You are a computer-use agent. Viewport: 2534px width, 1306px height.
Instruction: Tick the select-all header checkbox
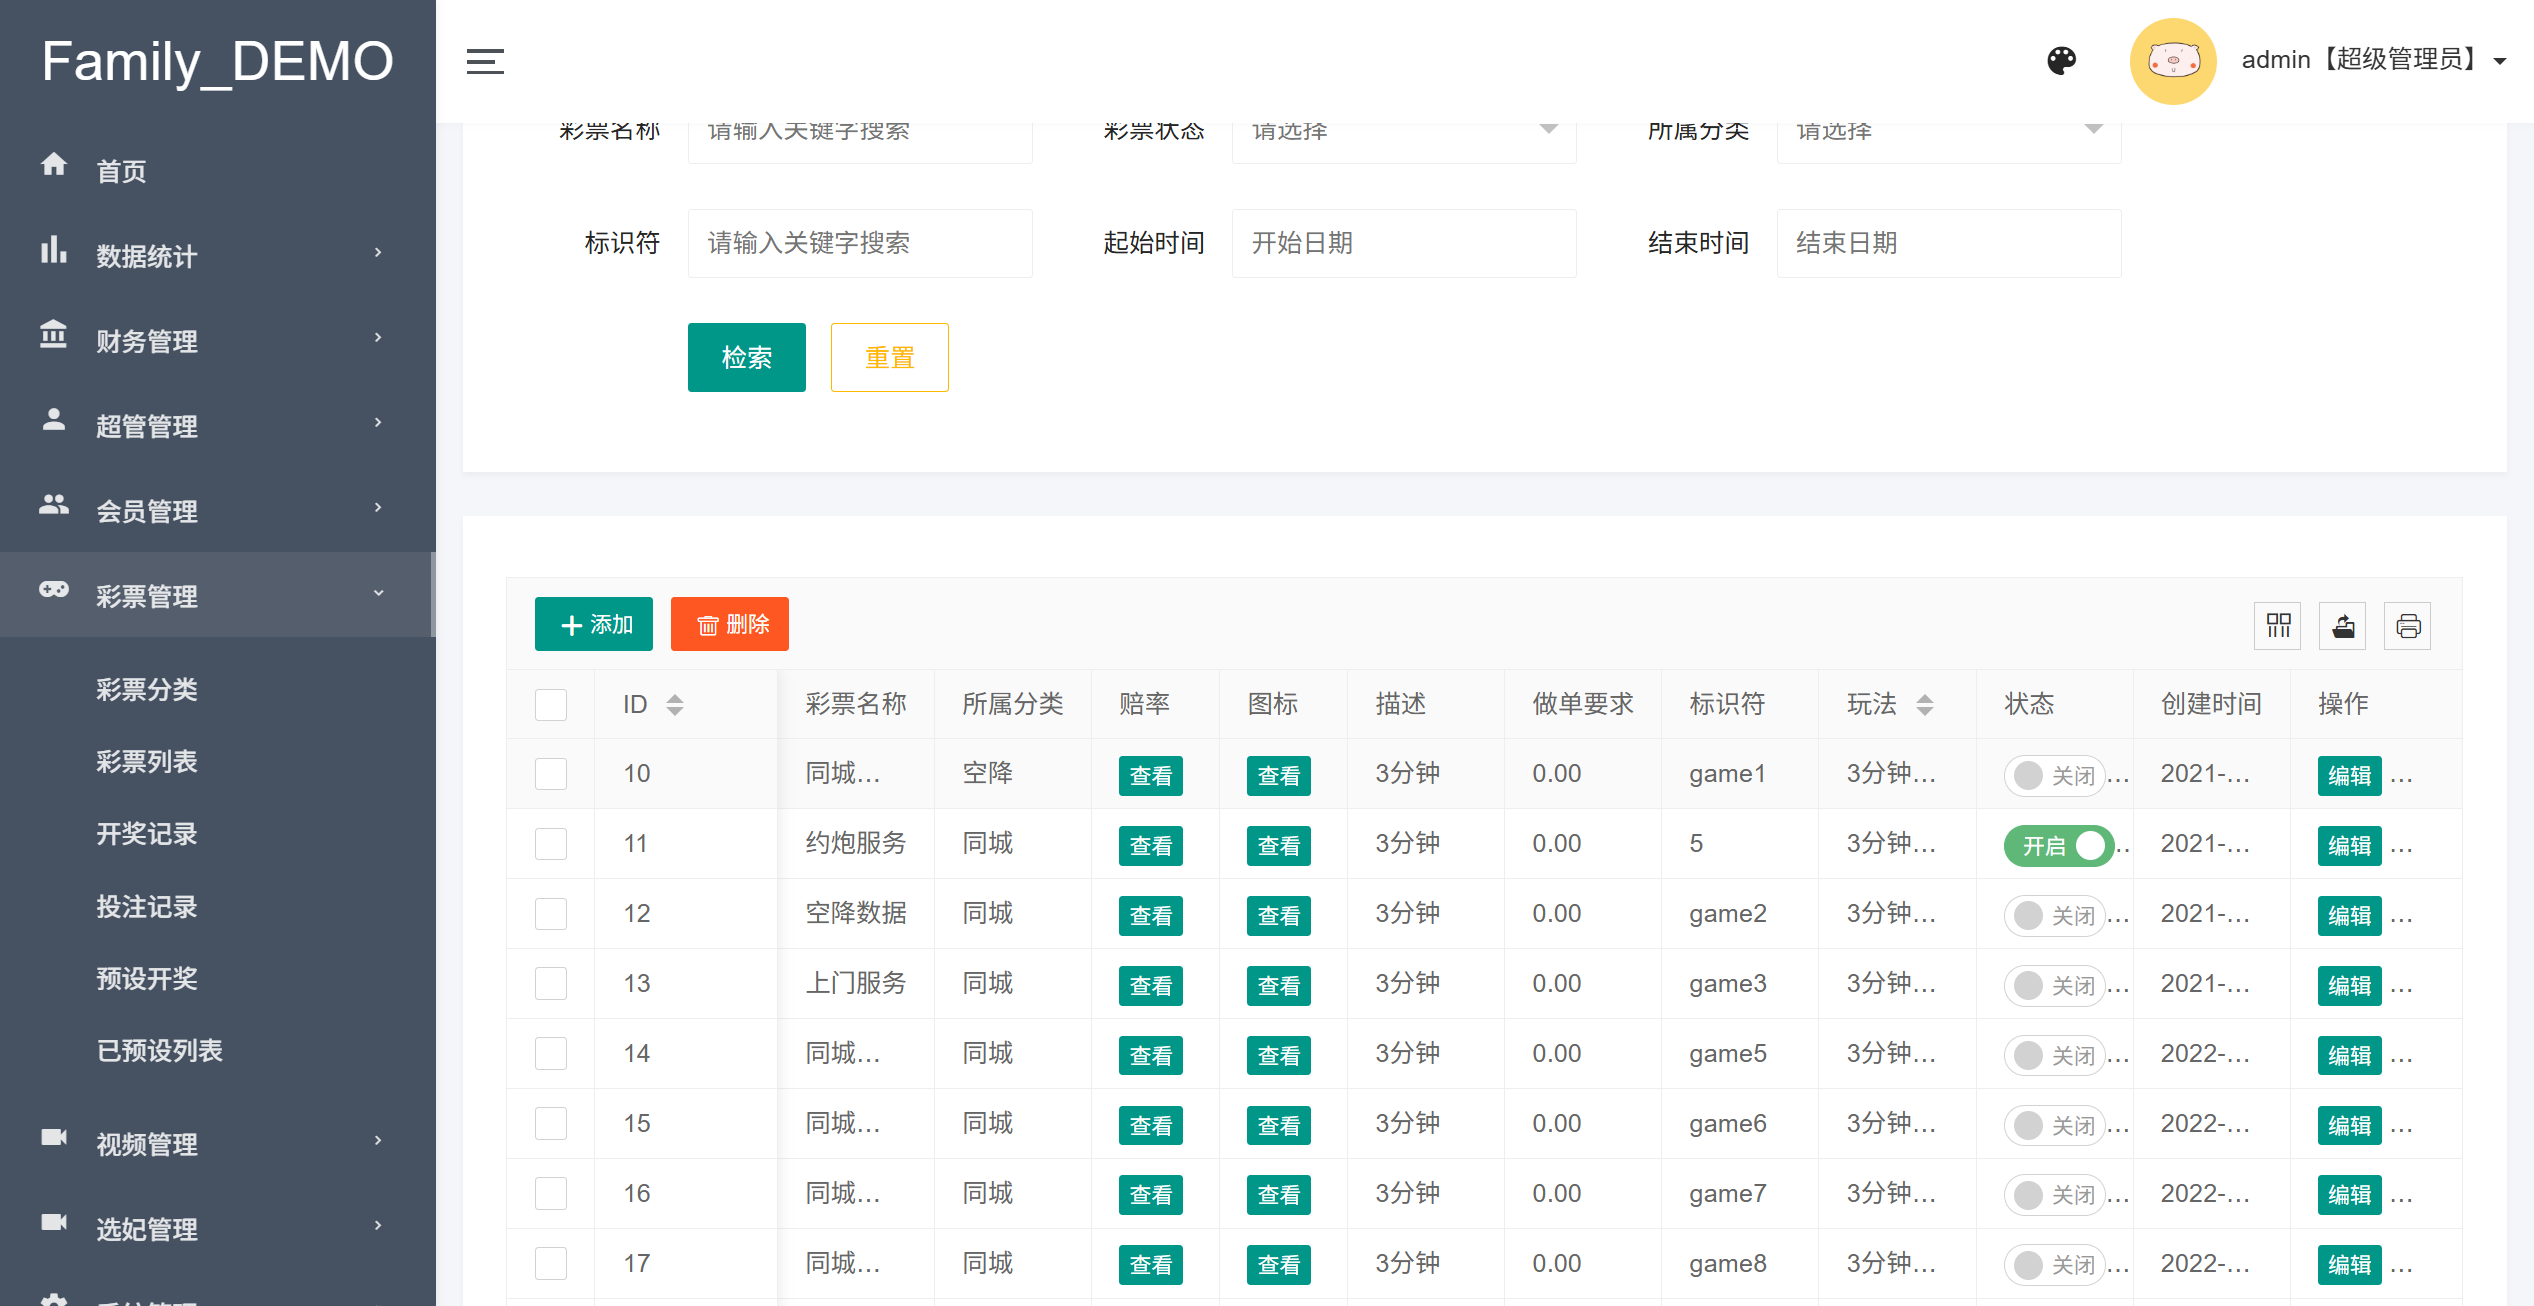(x=551, y=705)
